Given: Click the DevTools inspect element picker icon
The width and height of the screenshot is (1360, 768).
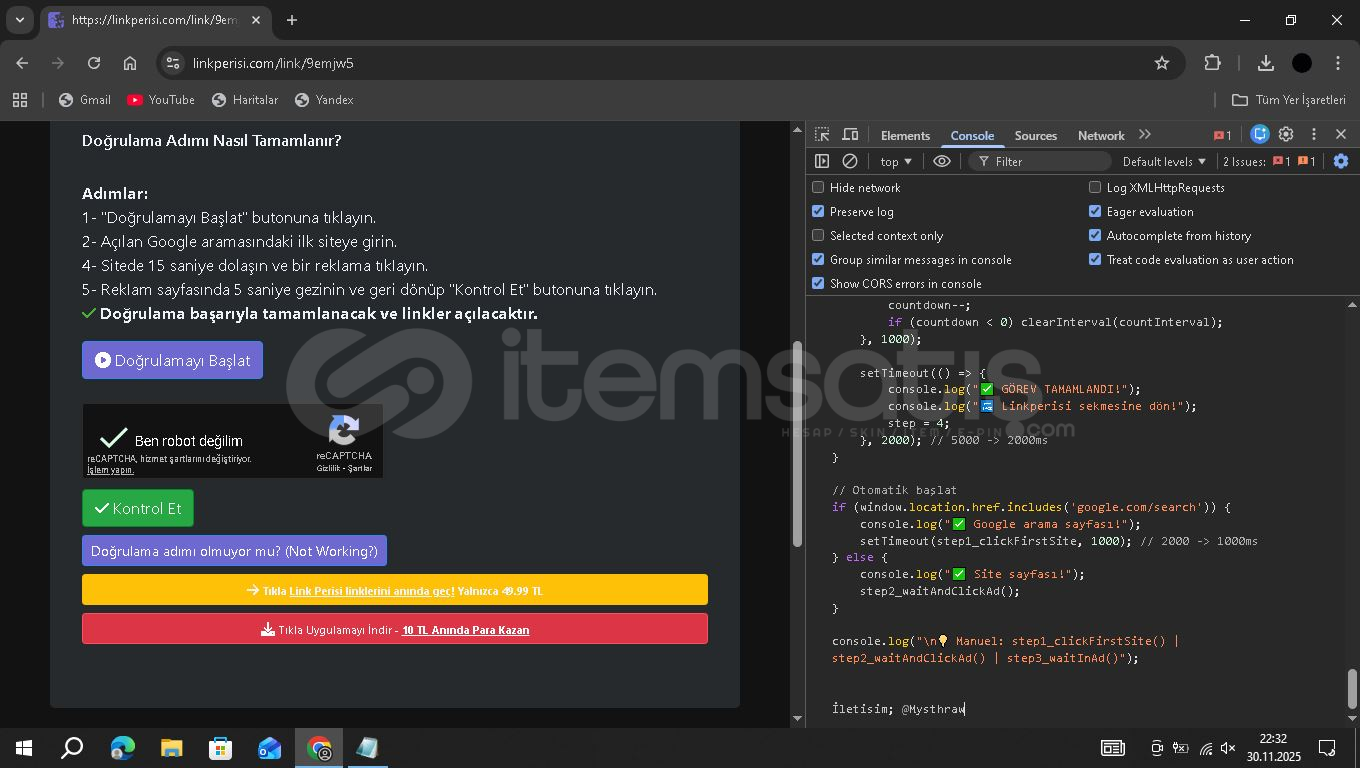Looking at the screenshot, I should click(822, 135).
